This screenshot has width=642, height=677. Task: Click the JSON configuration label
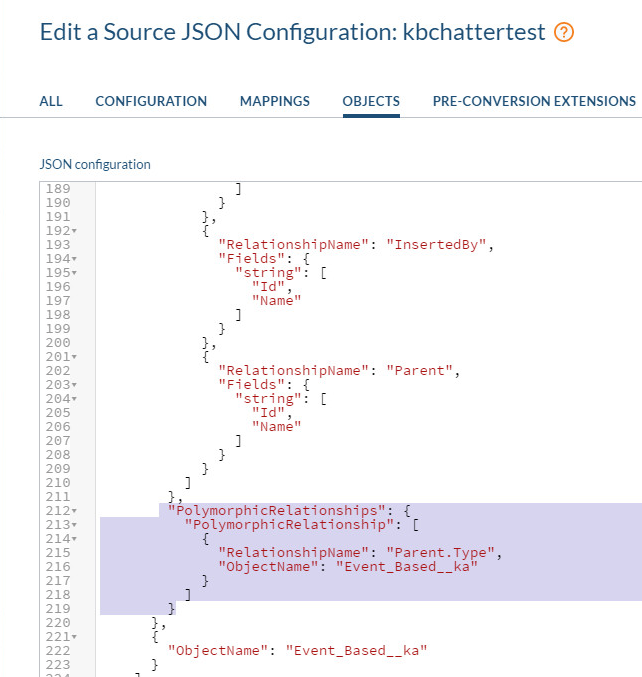click(x=95, y=165)
